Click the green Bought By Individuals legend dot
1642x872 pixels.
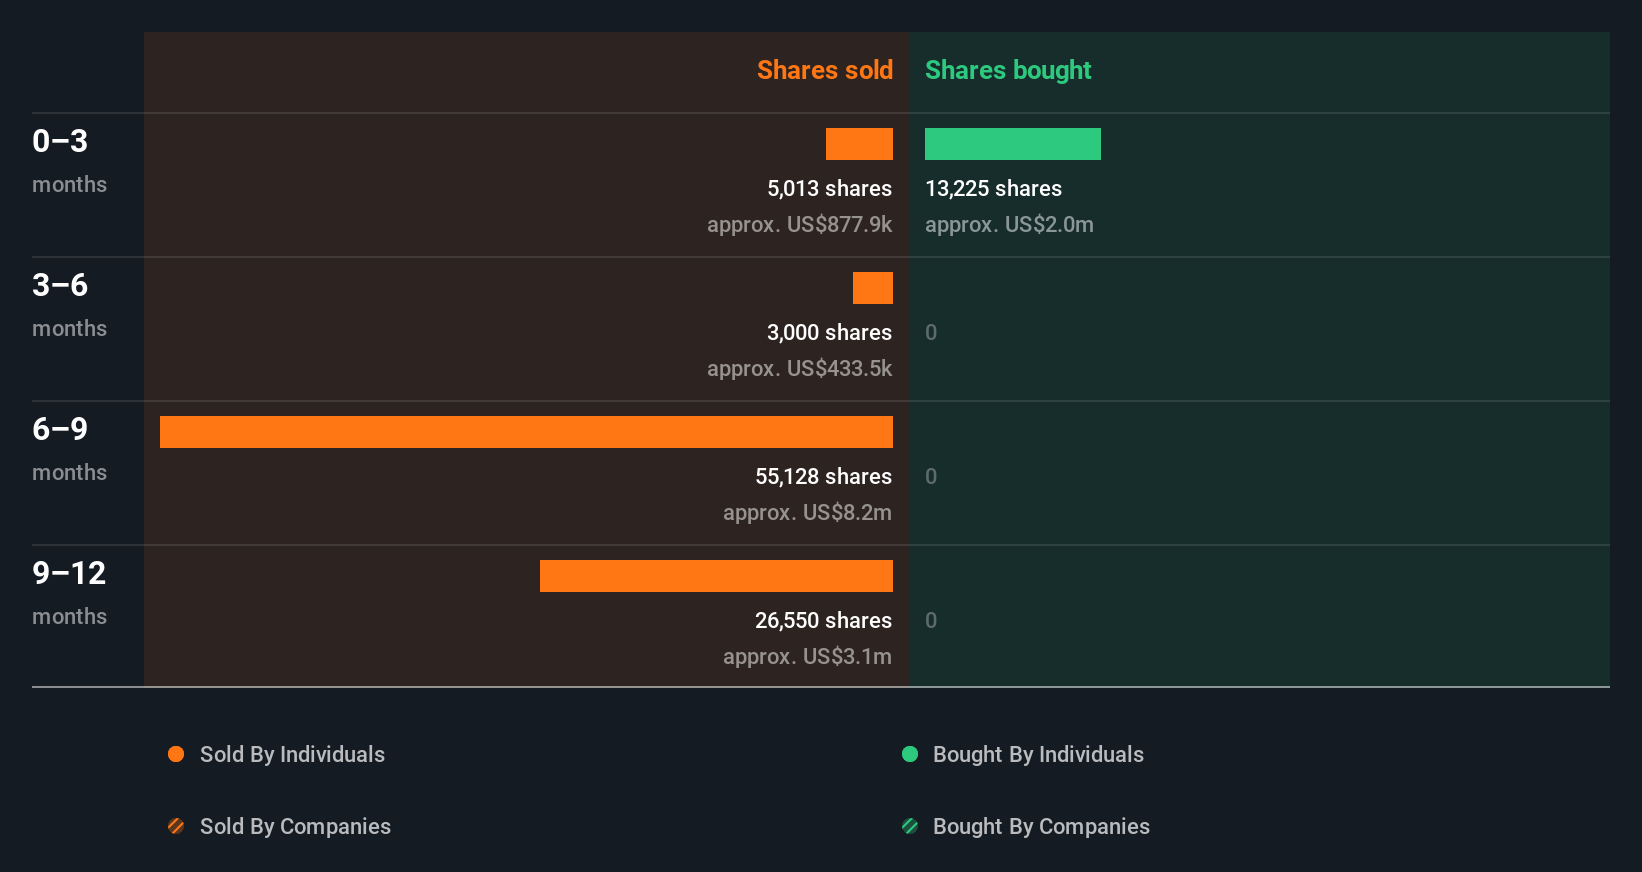tap(910, 754)
